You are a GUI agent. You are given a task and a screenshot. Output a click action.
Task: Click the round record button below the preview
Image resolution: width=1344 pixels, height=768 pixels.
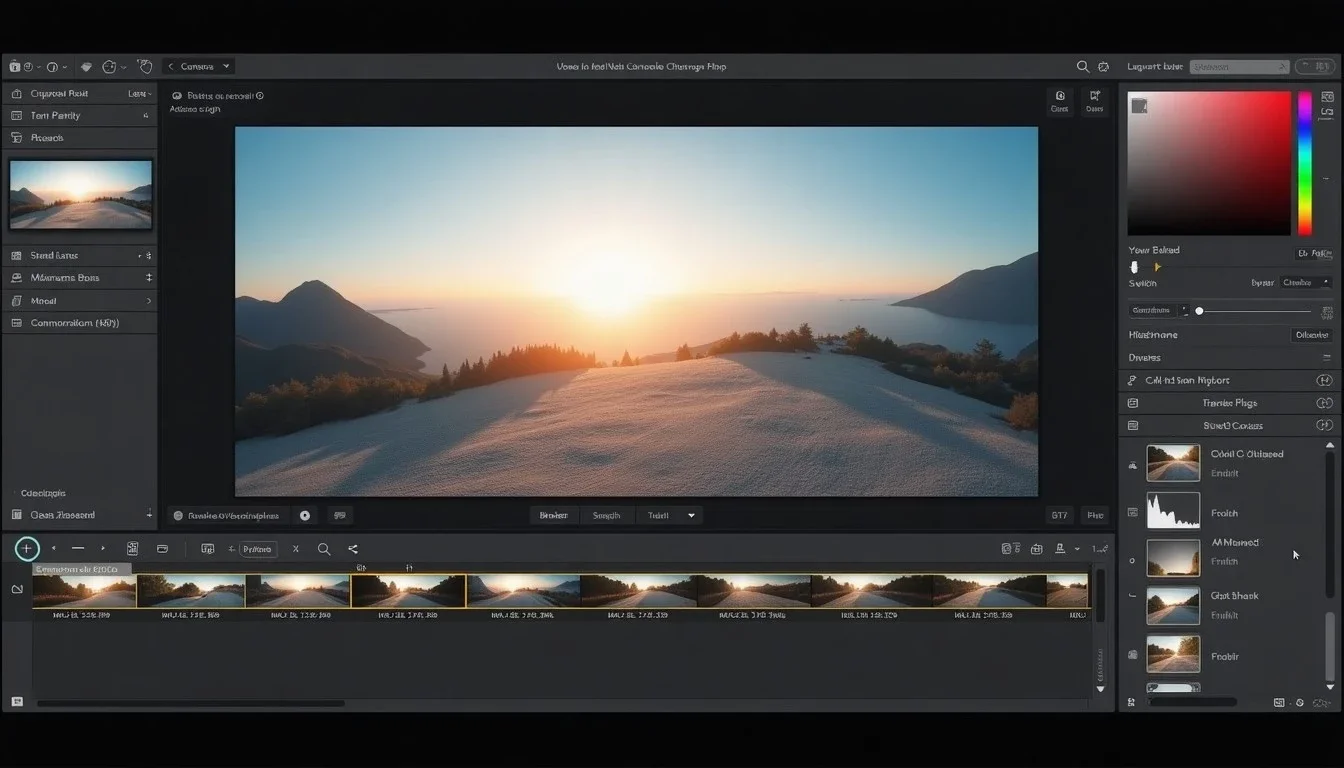point(305,516)
